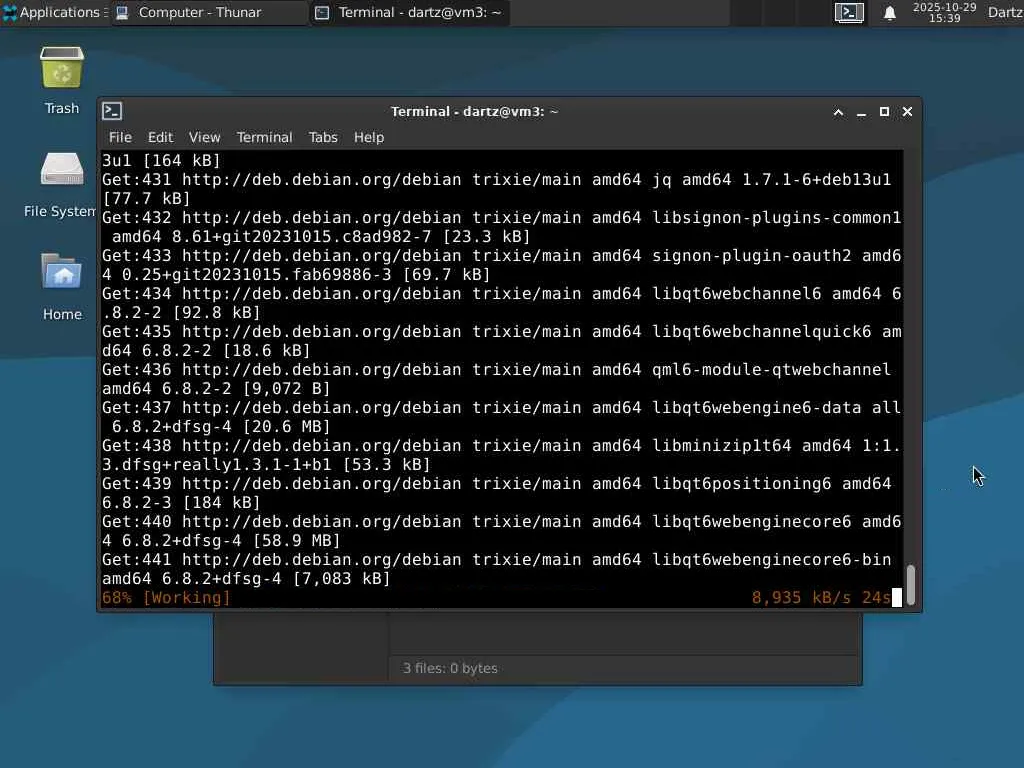Close the terminal window
The height and width of the screenshot is (768, 1024).
[x=907, y=112]
